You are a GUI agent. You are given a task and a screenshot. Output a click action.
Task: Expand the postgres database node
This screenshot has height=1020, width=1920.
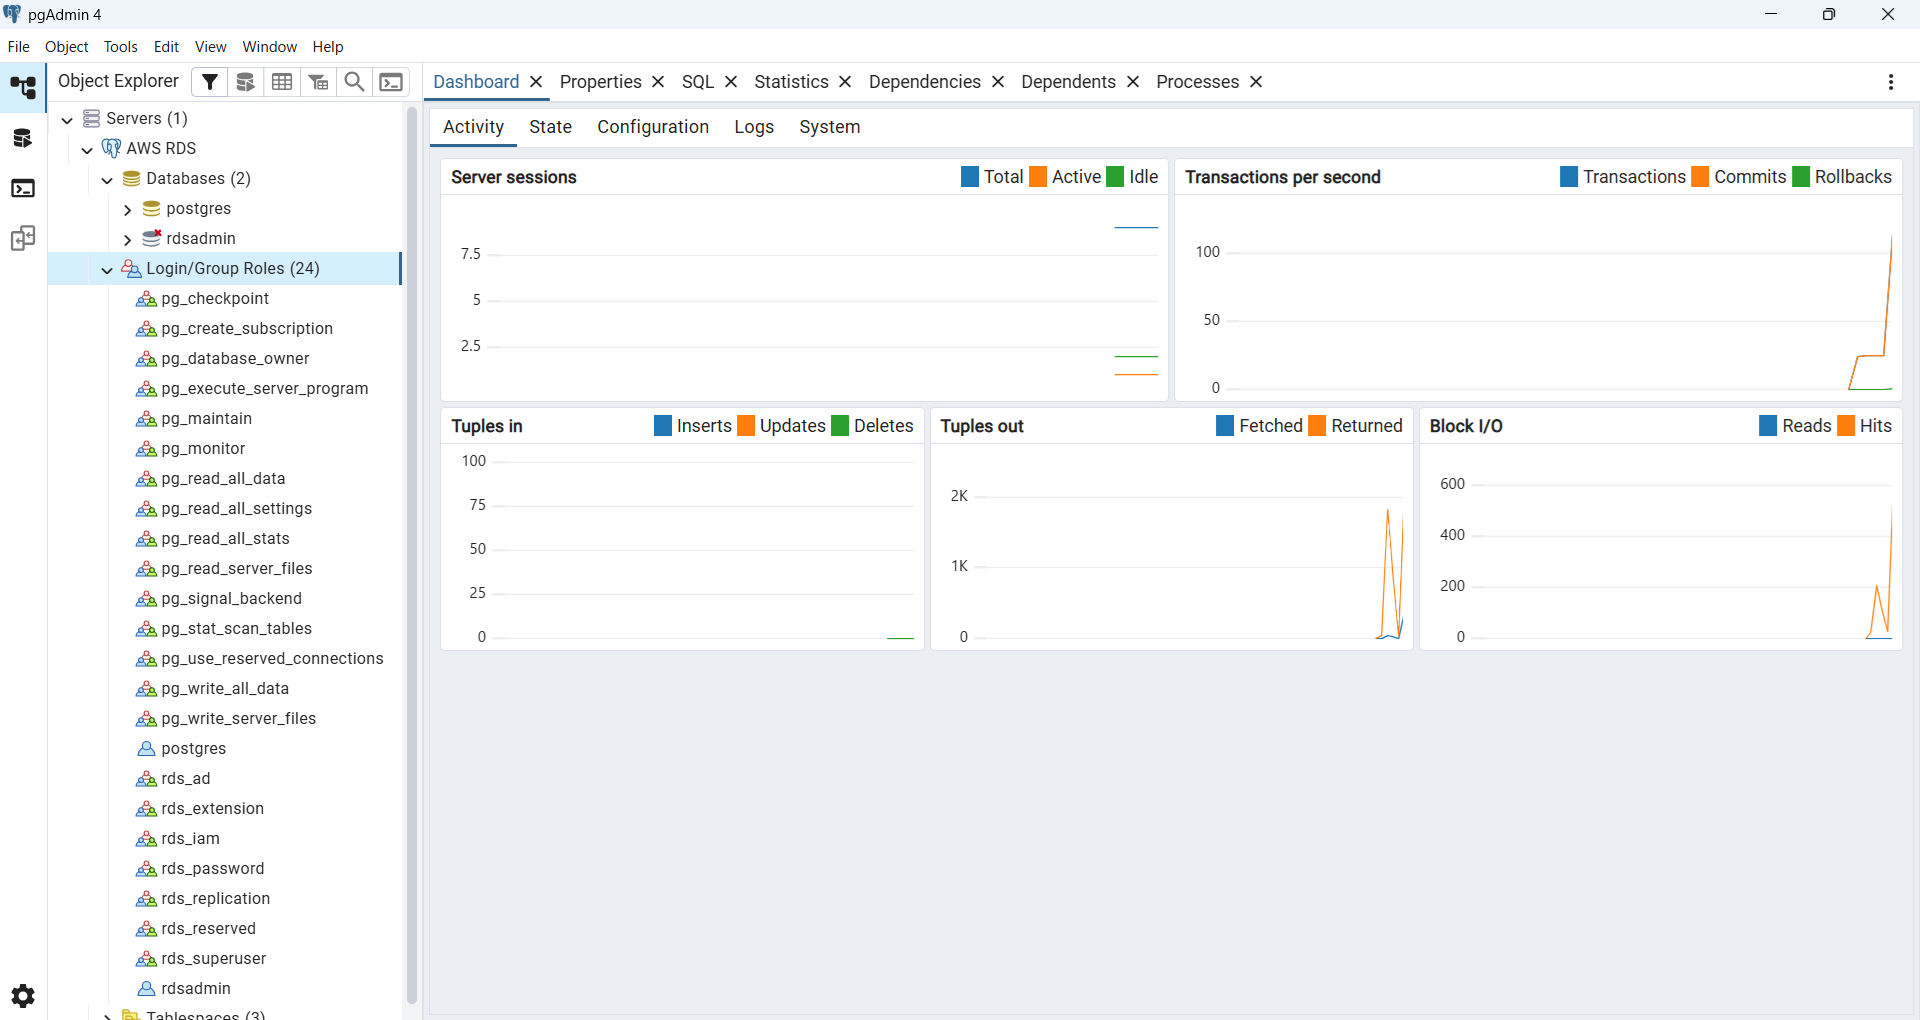127,209
